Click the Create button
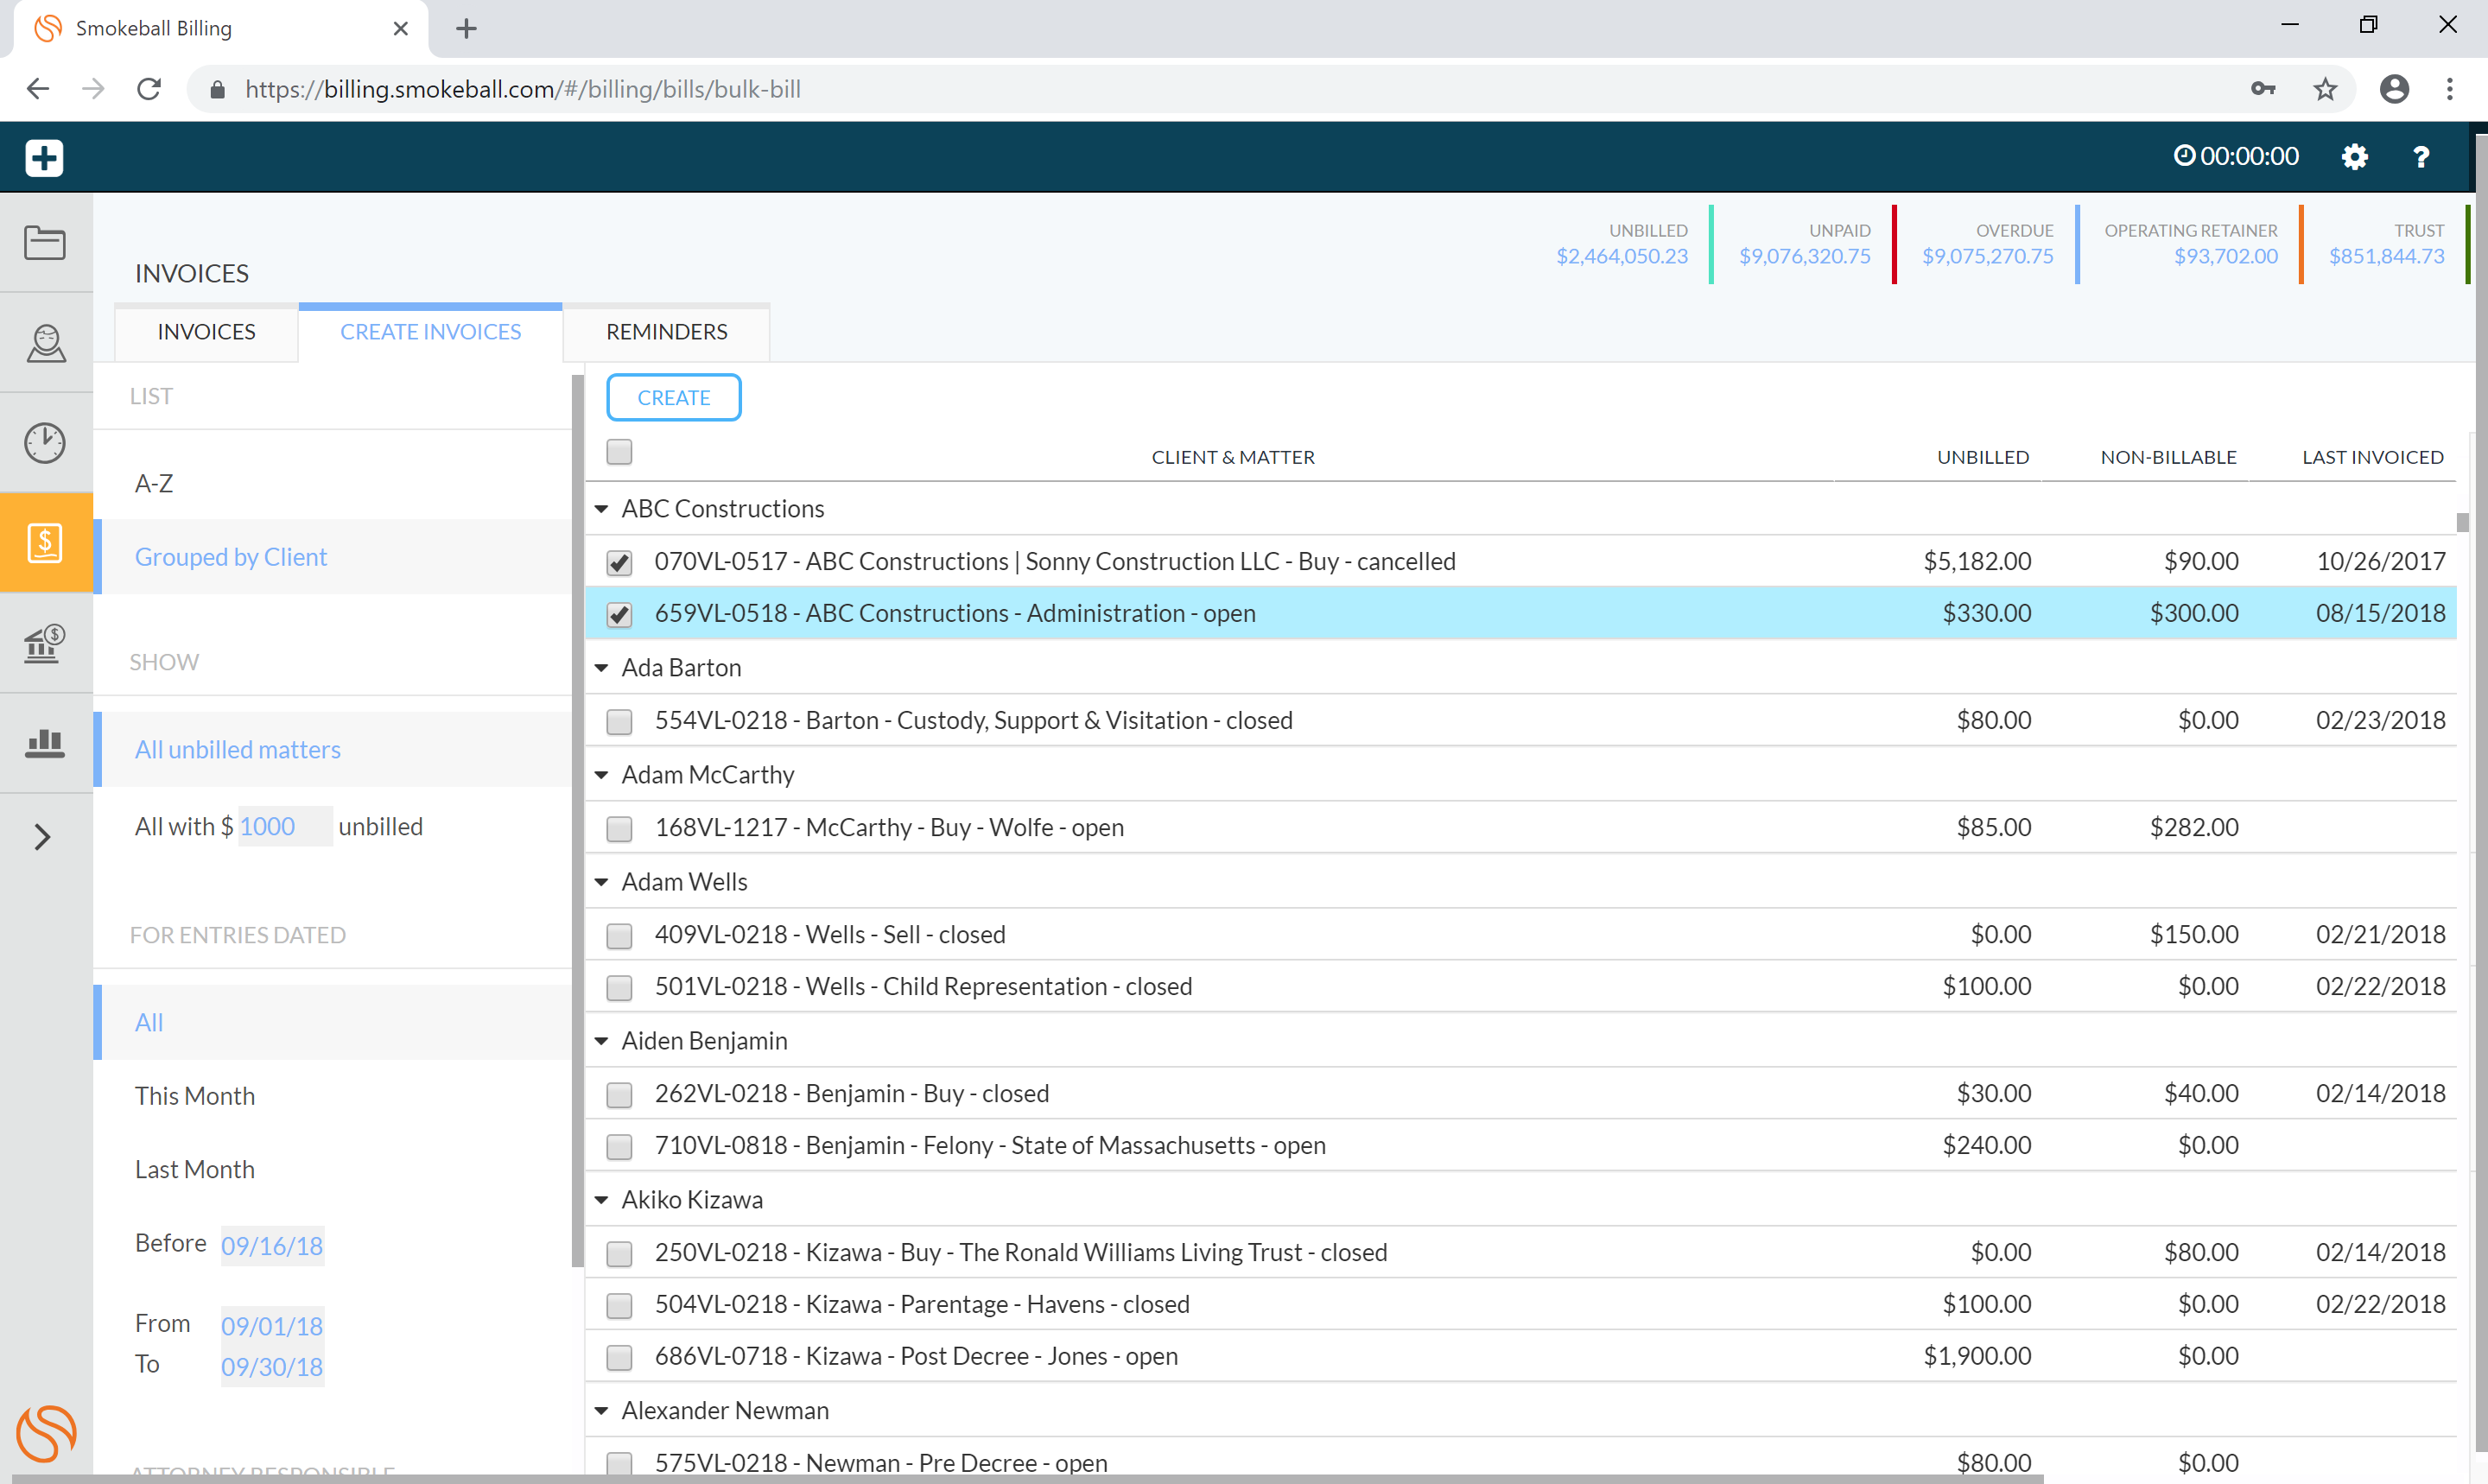This screenshot has width=2488, height=1484. (x=673, y=398)
